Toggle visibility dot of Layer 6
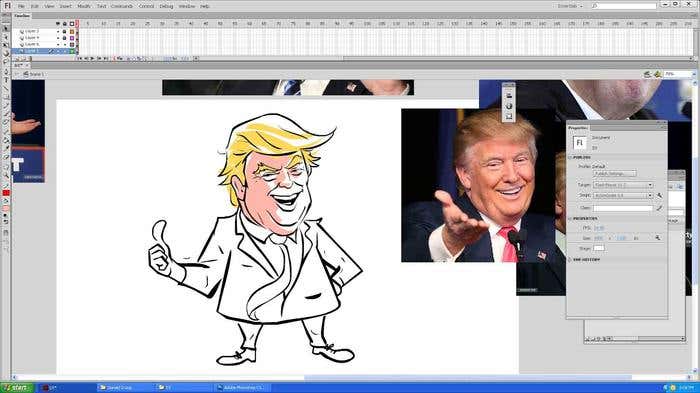The image size is (700, 393). [x=58, y=45]
